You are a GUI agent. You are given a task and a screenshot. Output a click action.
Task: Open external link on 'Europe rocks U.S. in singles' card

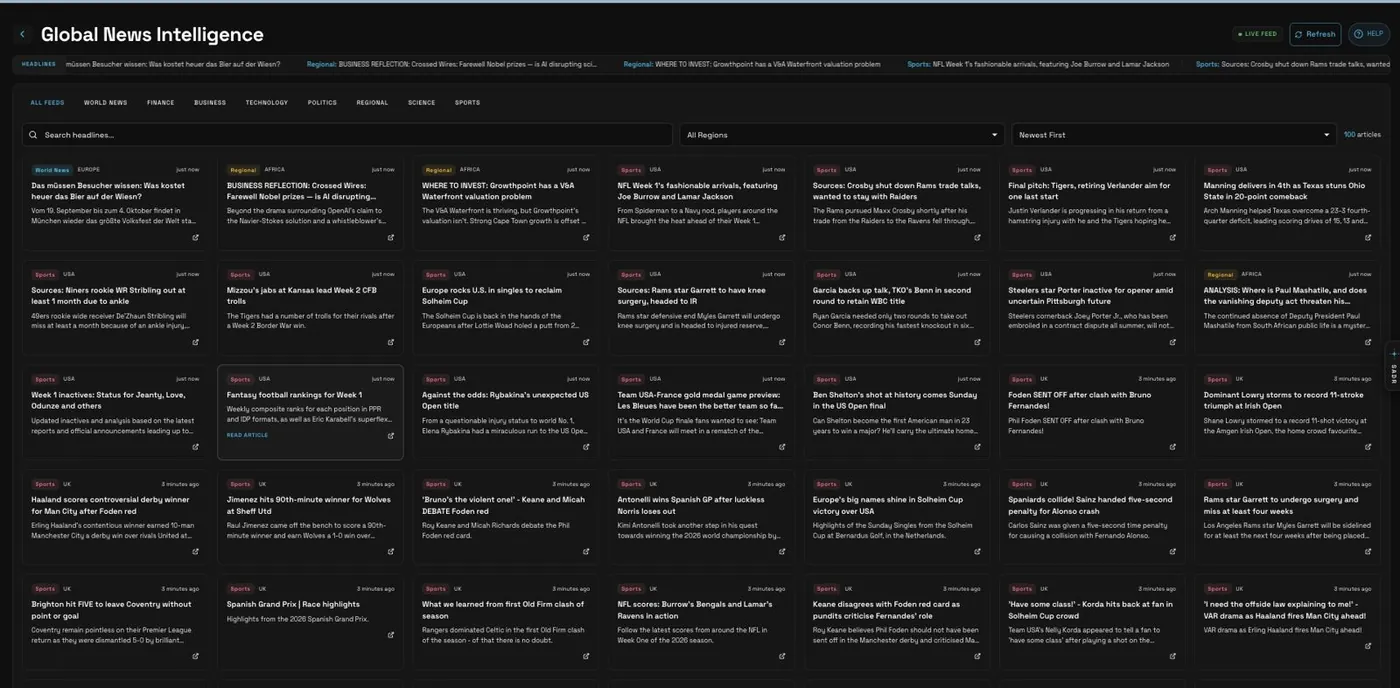click(586, 342)
